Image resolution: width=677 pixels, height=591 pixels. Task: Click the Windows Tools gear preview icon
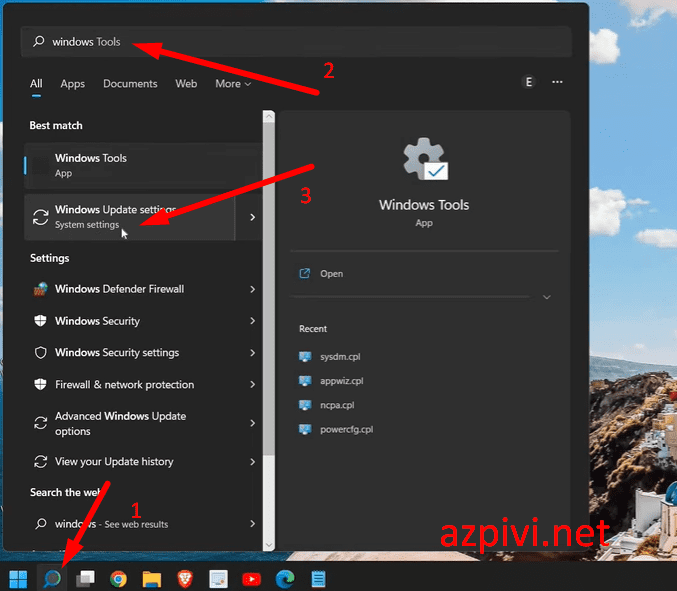[x=425, y=159]
